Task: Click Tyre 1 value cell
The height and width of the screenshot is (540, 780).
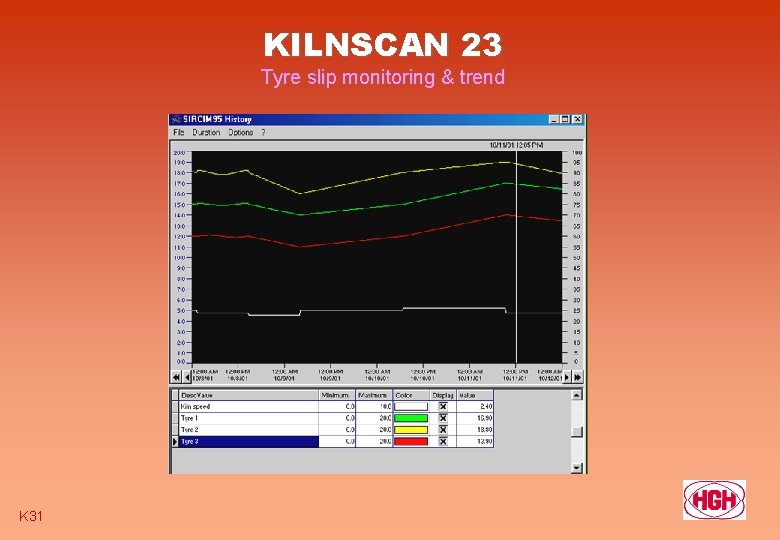Action: pos(475,418)
